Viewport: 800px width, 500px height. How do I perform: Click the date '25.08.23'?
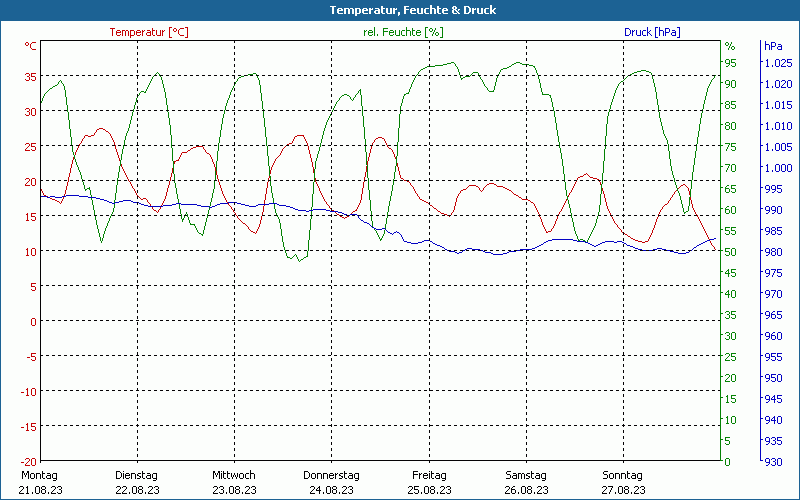[430, 490]
